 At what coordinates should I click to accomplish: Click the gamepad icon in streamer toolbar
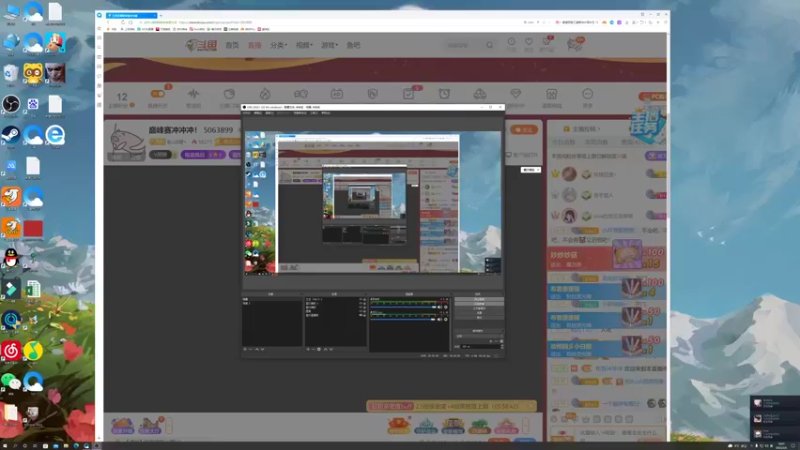click(301, 94)
